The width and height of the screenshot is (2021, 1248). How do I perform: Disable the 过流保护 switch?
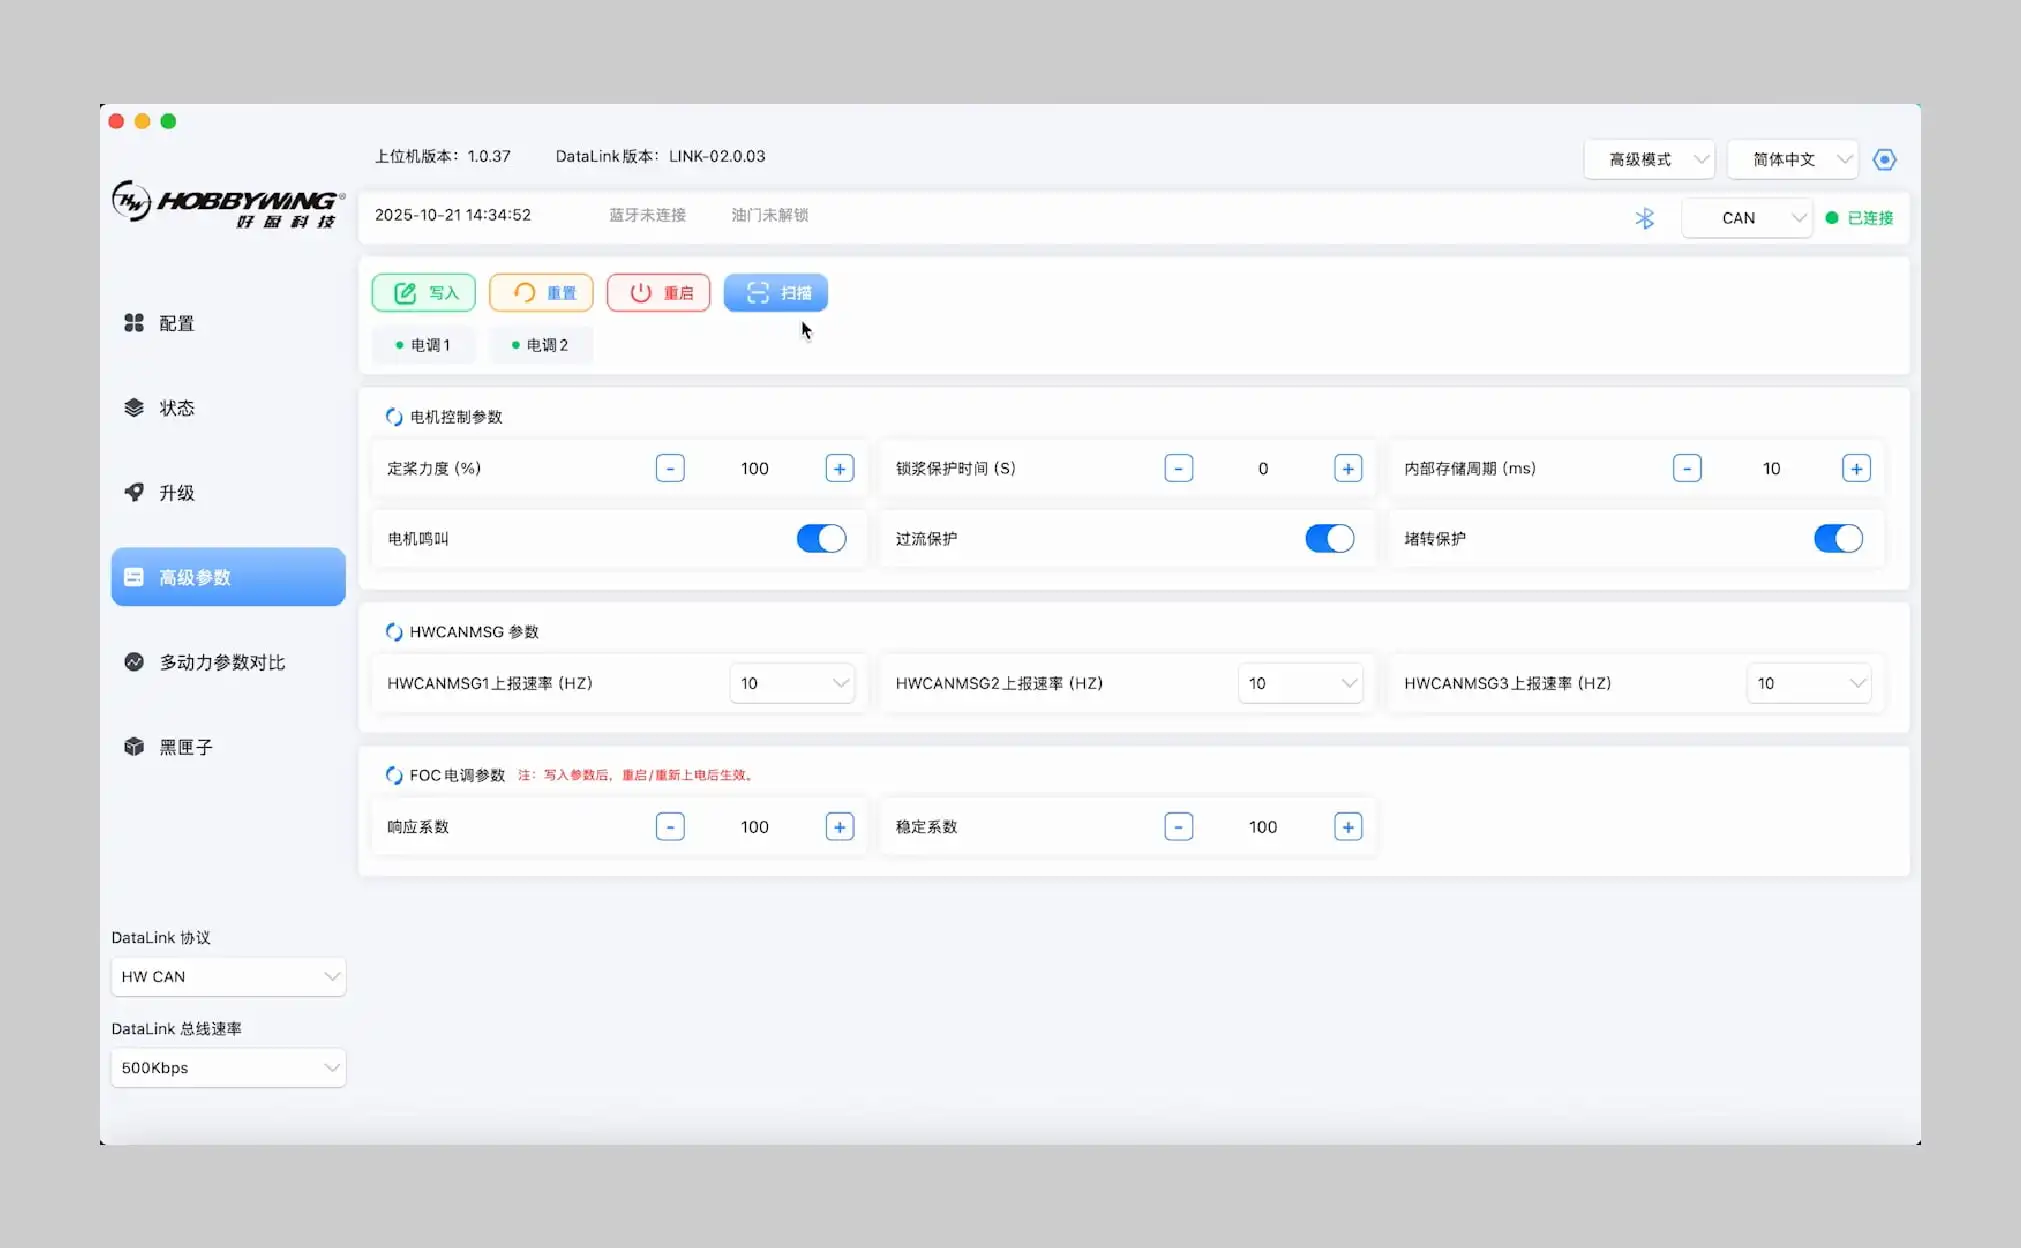(x=1329, y=539)
